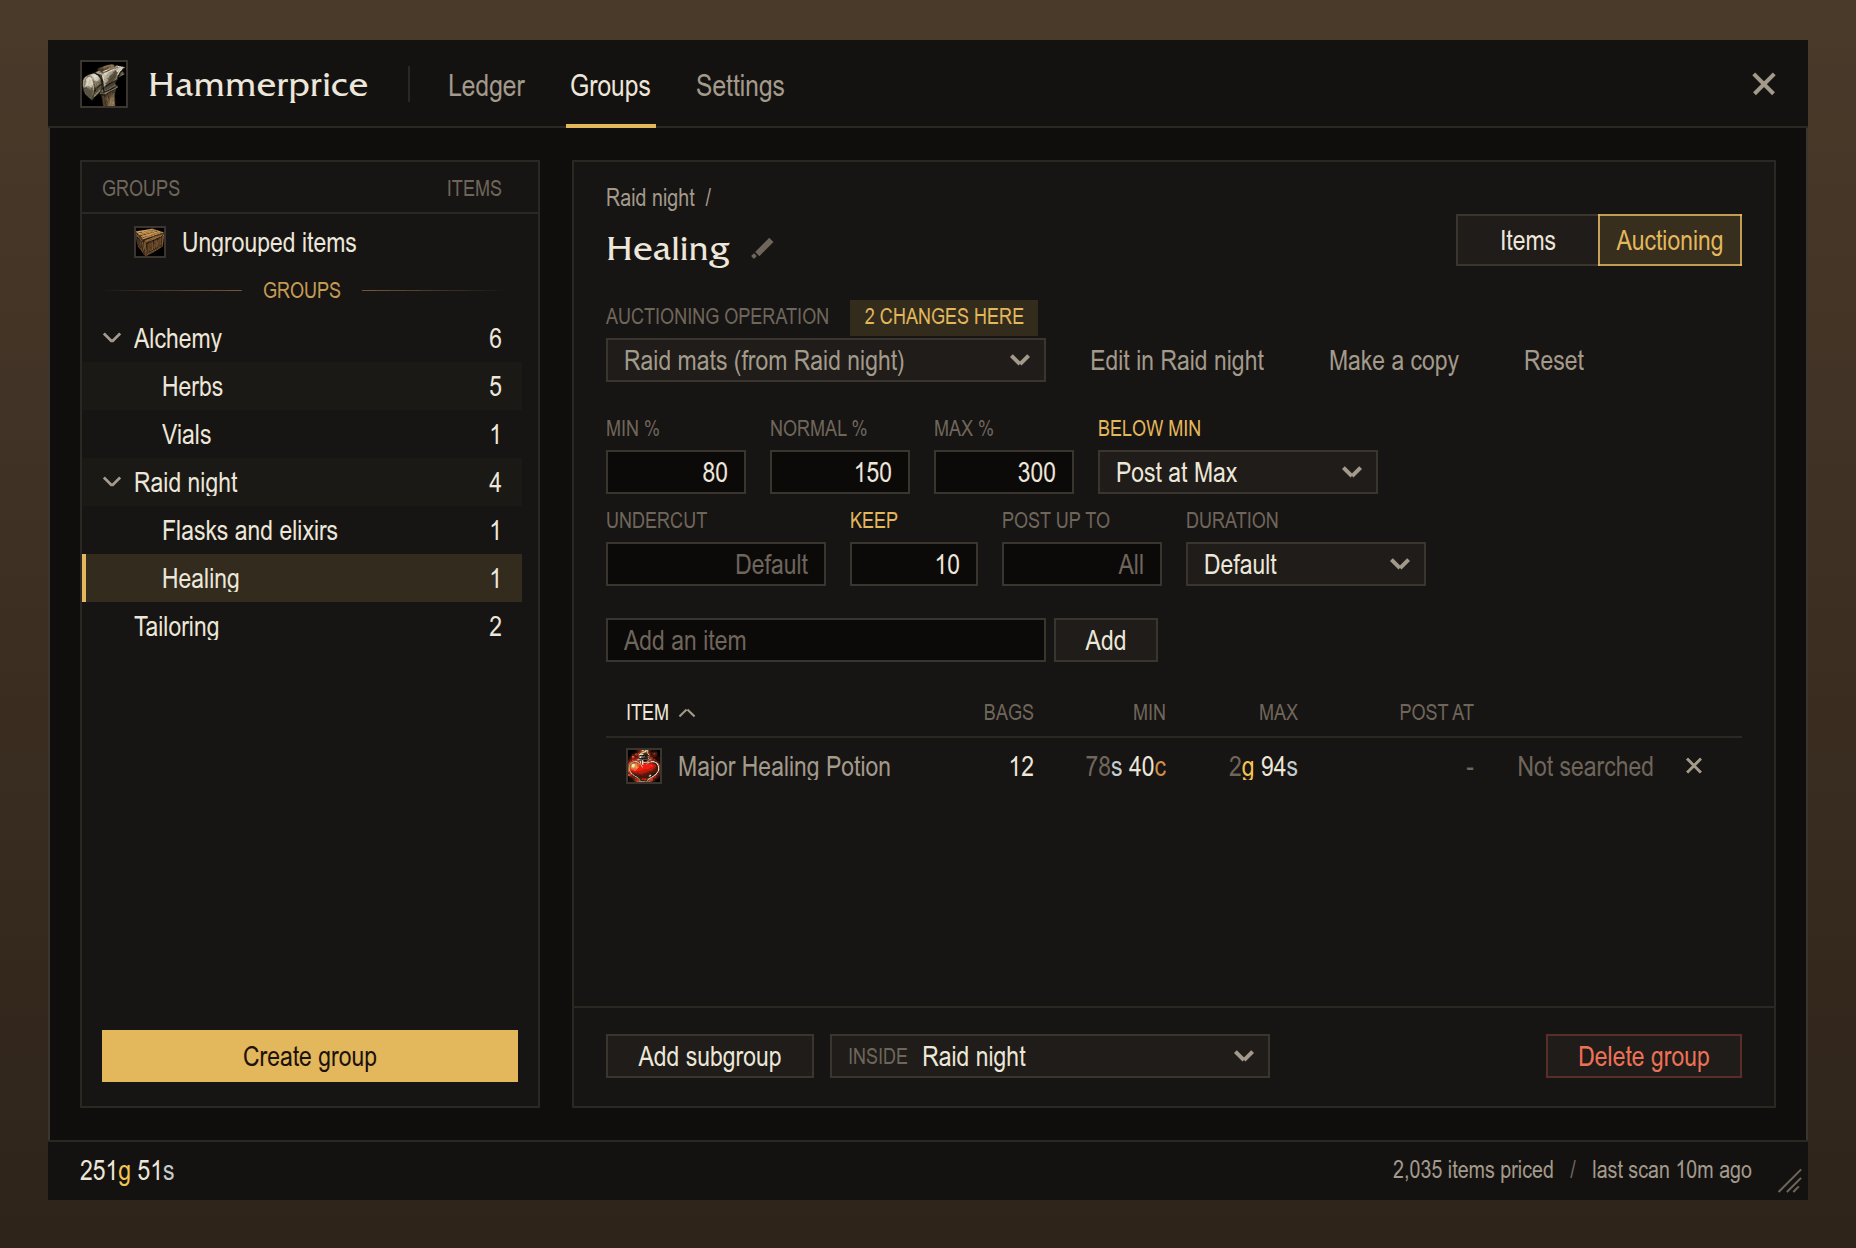Switch to the Items view toggle
Image resolution: width=1856 pixels, height=1248 pixels.
pos(1527,240)
